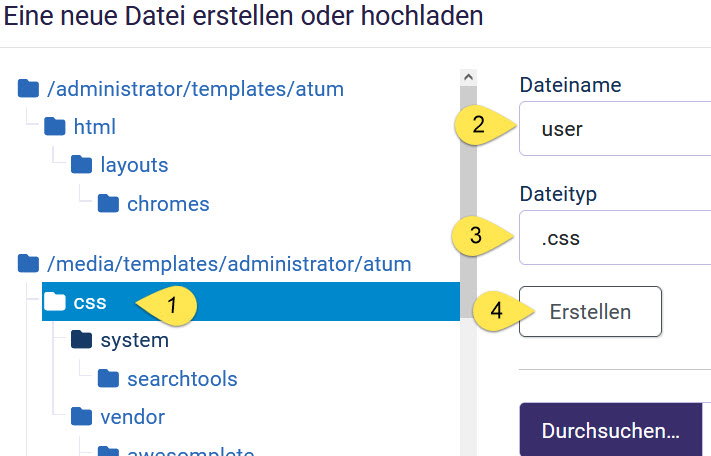Click the folder icon next to layouts

click(x=81, y=165)
